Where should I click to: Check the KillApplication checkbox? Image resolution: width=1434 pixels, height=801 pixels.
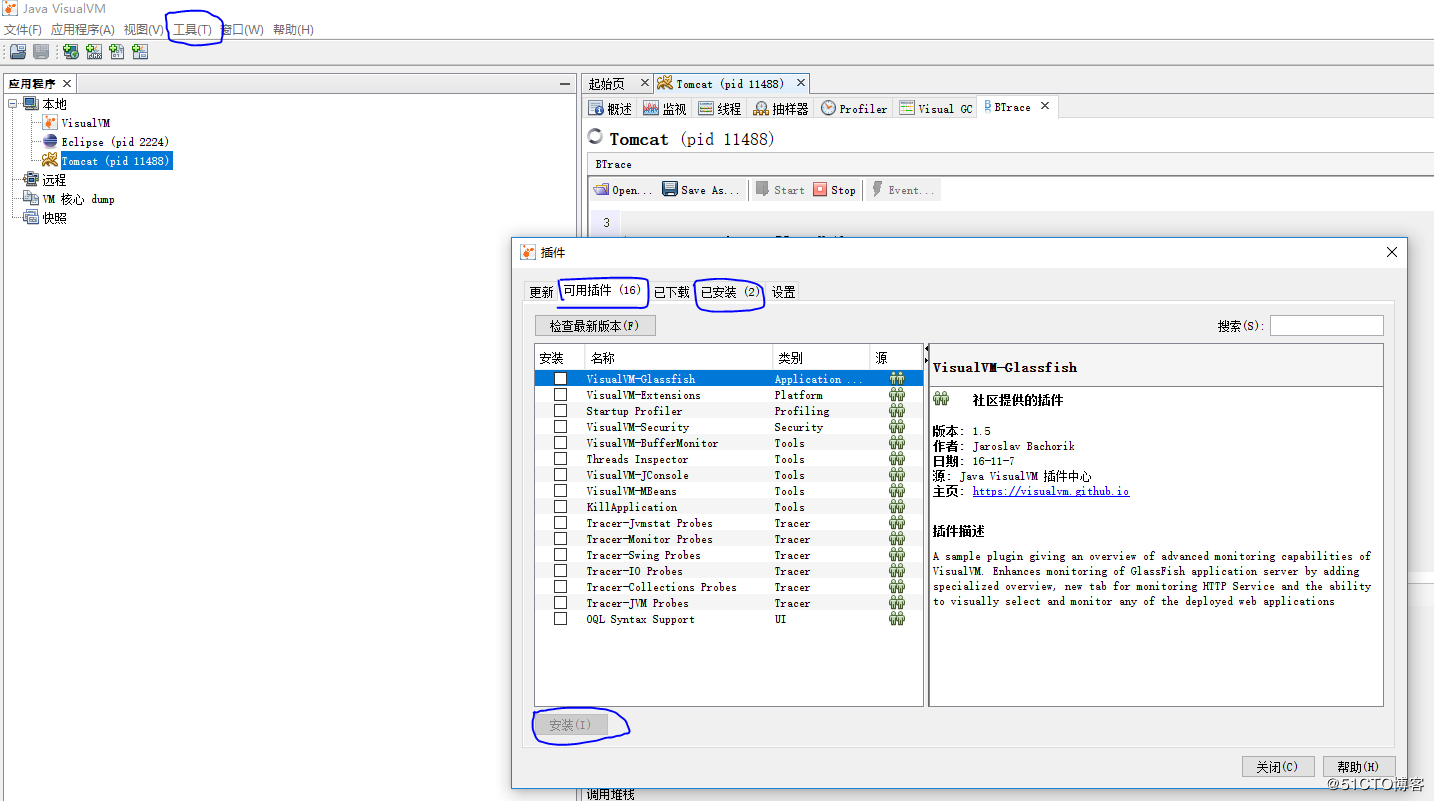coord(560,507)
